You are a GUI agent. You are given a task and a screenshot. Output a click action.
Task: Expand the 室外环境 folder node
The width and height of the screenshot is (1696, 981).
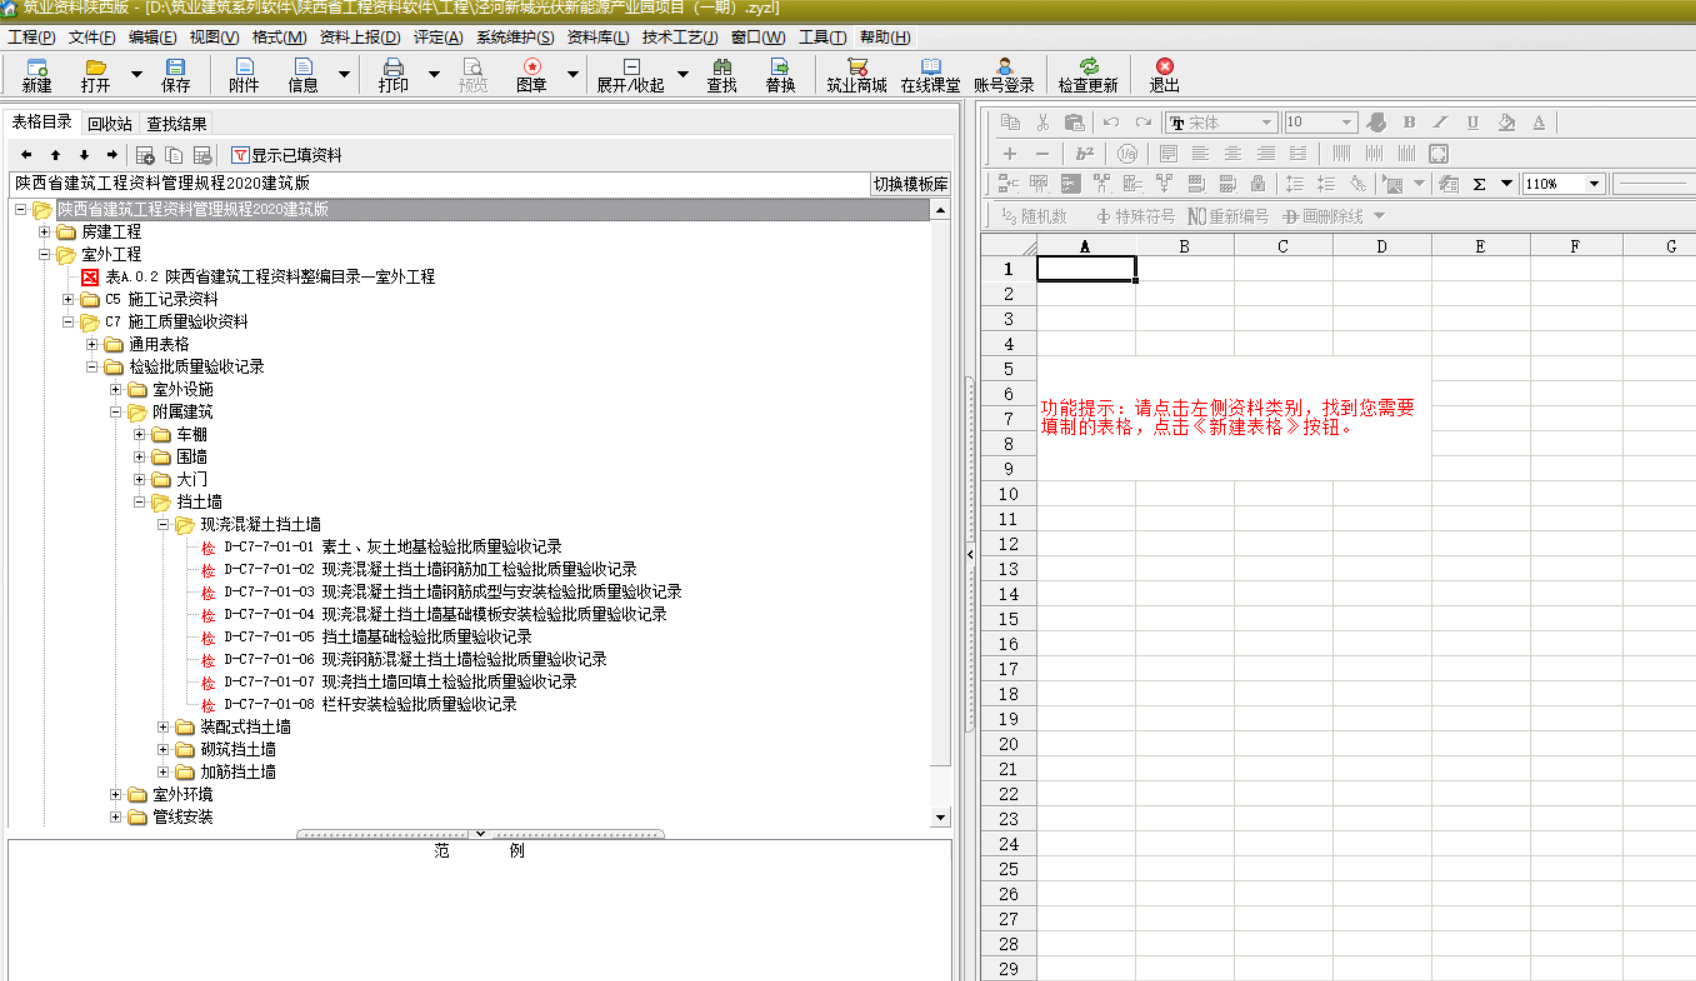115,794
